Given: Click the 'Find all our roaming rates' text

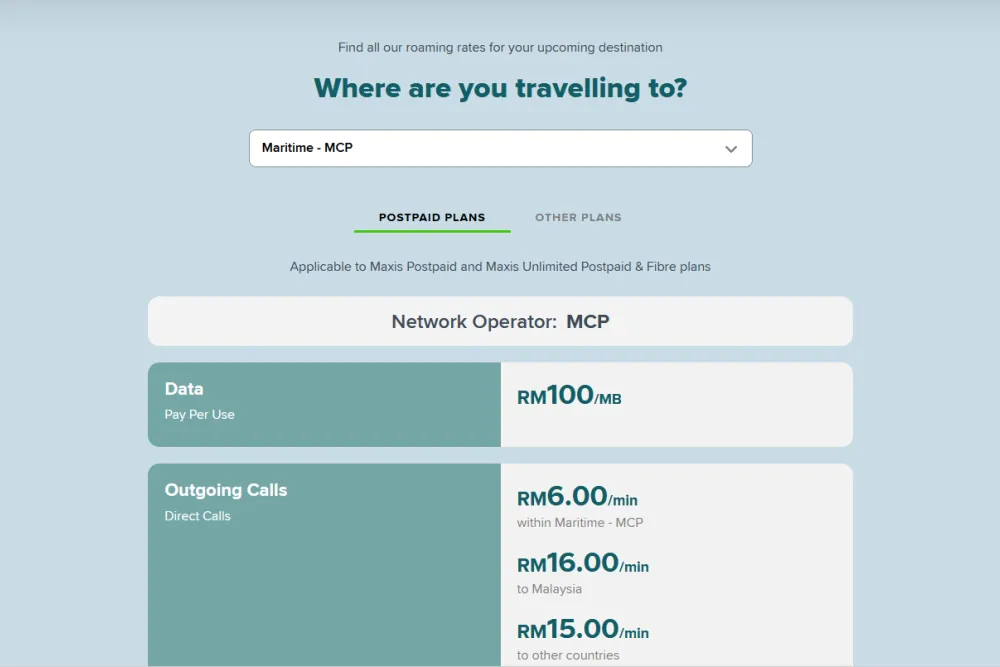Looking at the screenshot, I should click(x=500, y=47).
